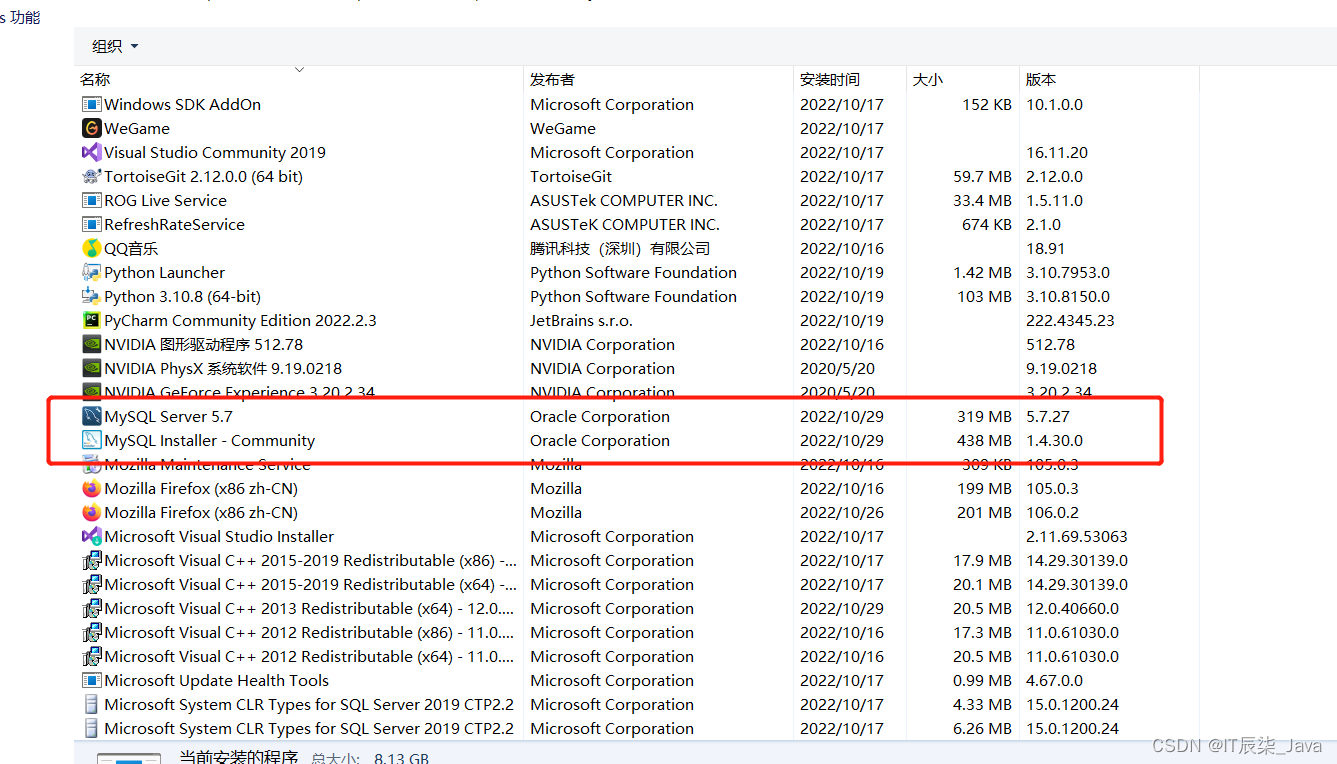Click the Firefox icon with version 106.0.2
The image size is (1337, 764).
[91, 512]
